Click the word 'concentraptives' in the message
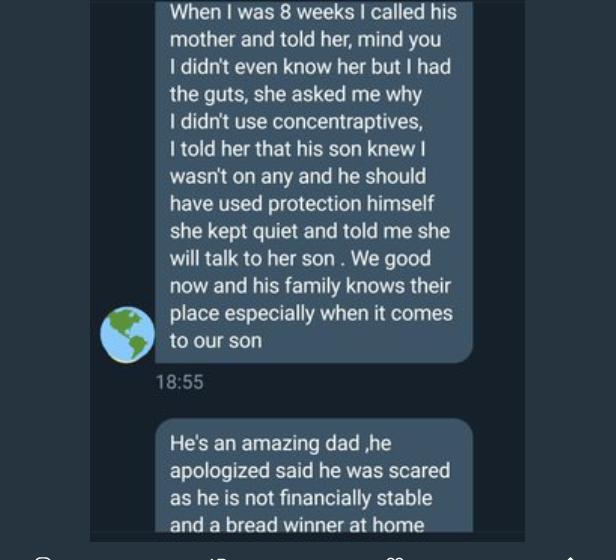Screen dimensions: 616x560 tap(347, 122)
